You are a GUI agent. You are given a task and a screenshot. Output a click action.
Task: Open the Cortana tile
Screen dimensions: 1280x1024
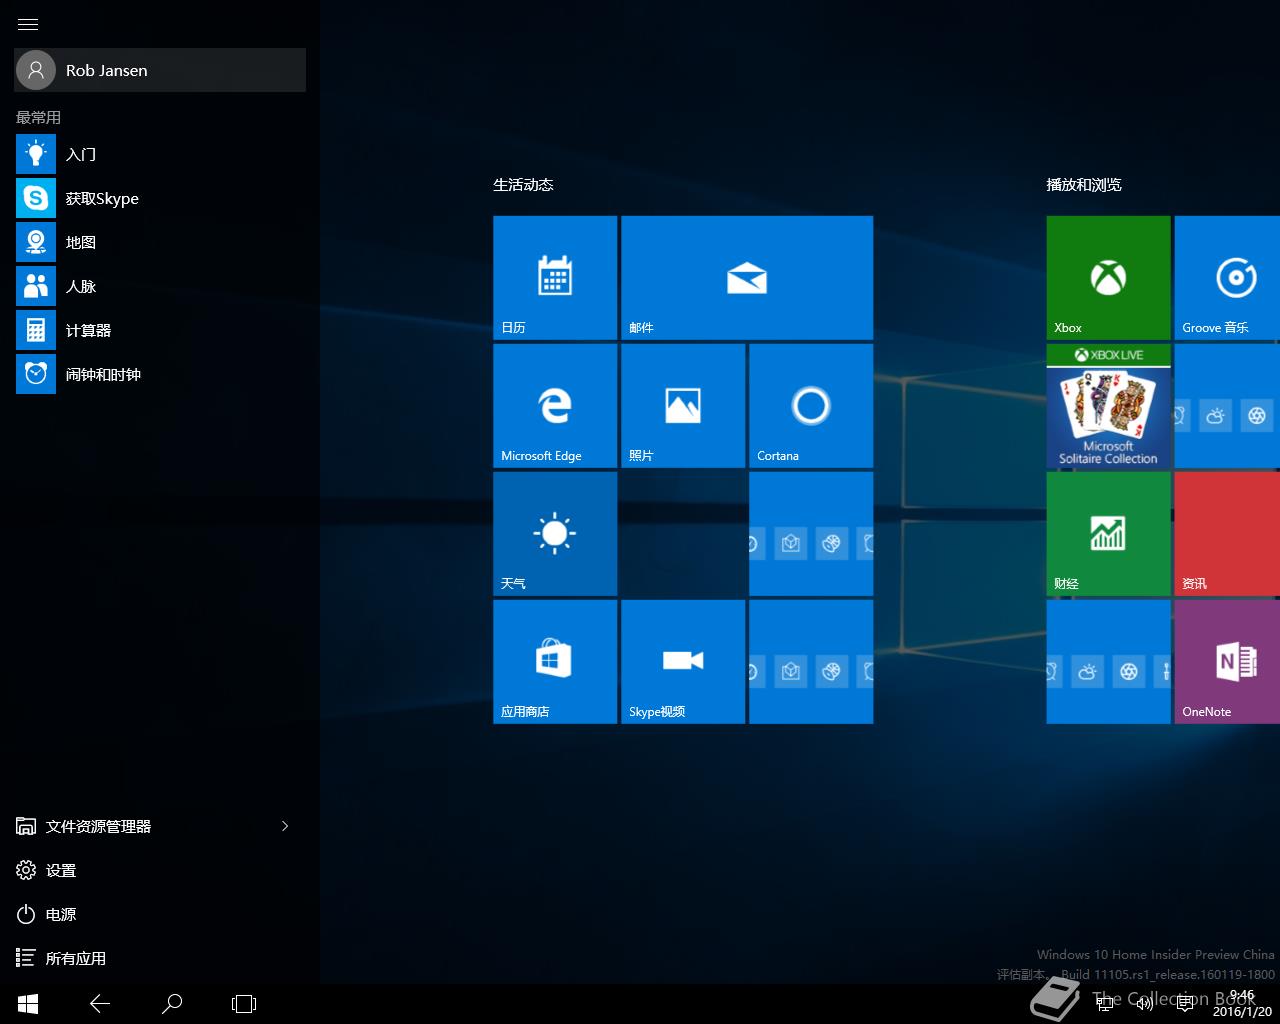click(811, 406)
